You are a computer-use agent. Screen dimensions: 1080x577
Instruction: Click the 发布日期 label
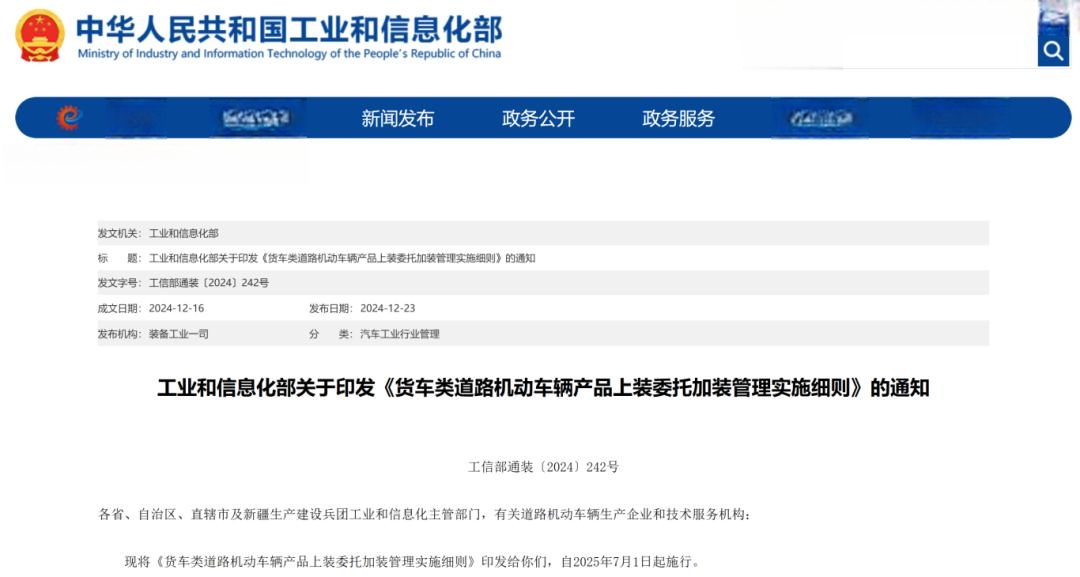coord(331,308)
